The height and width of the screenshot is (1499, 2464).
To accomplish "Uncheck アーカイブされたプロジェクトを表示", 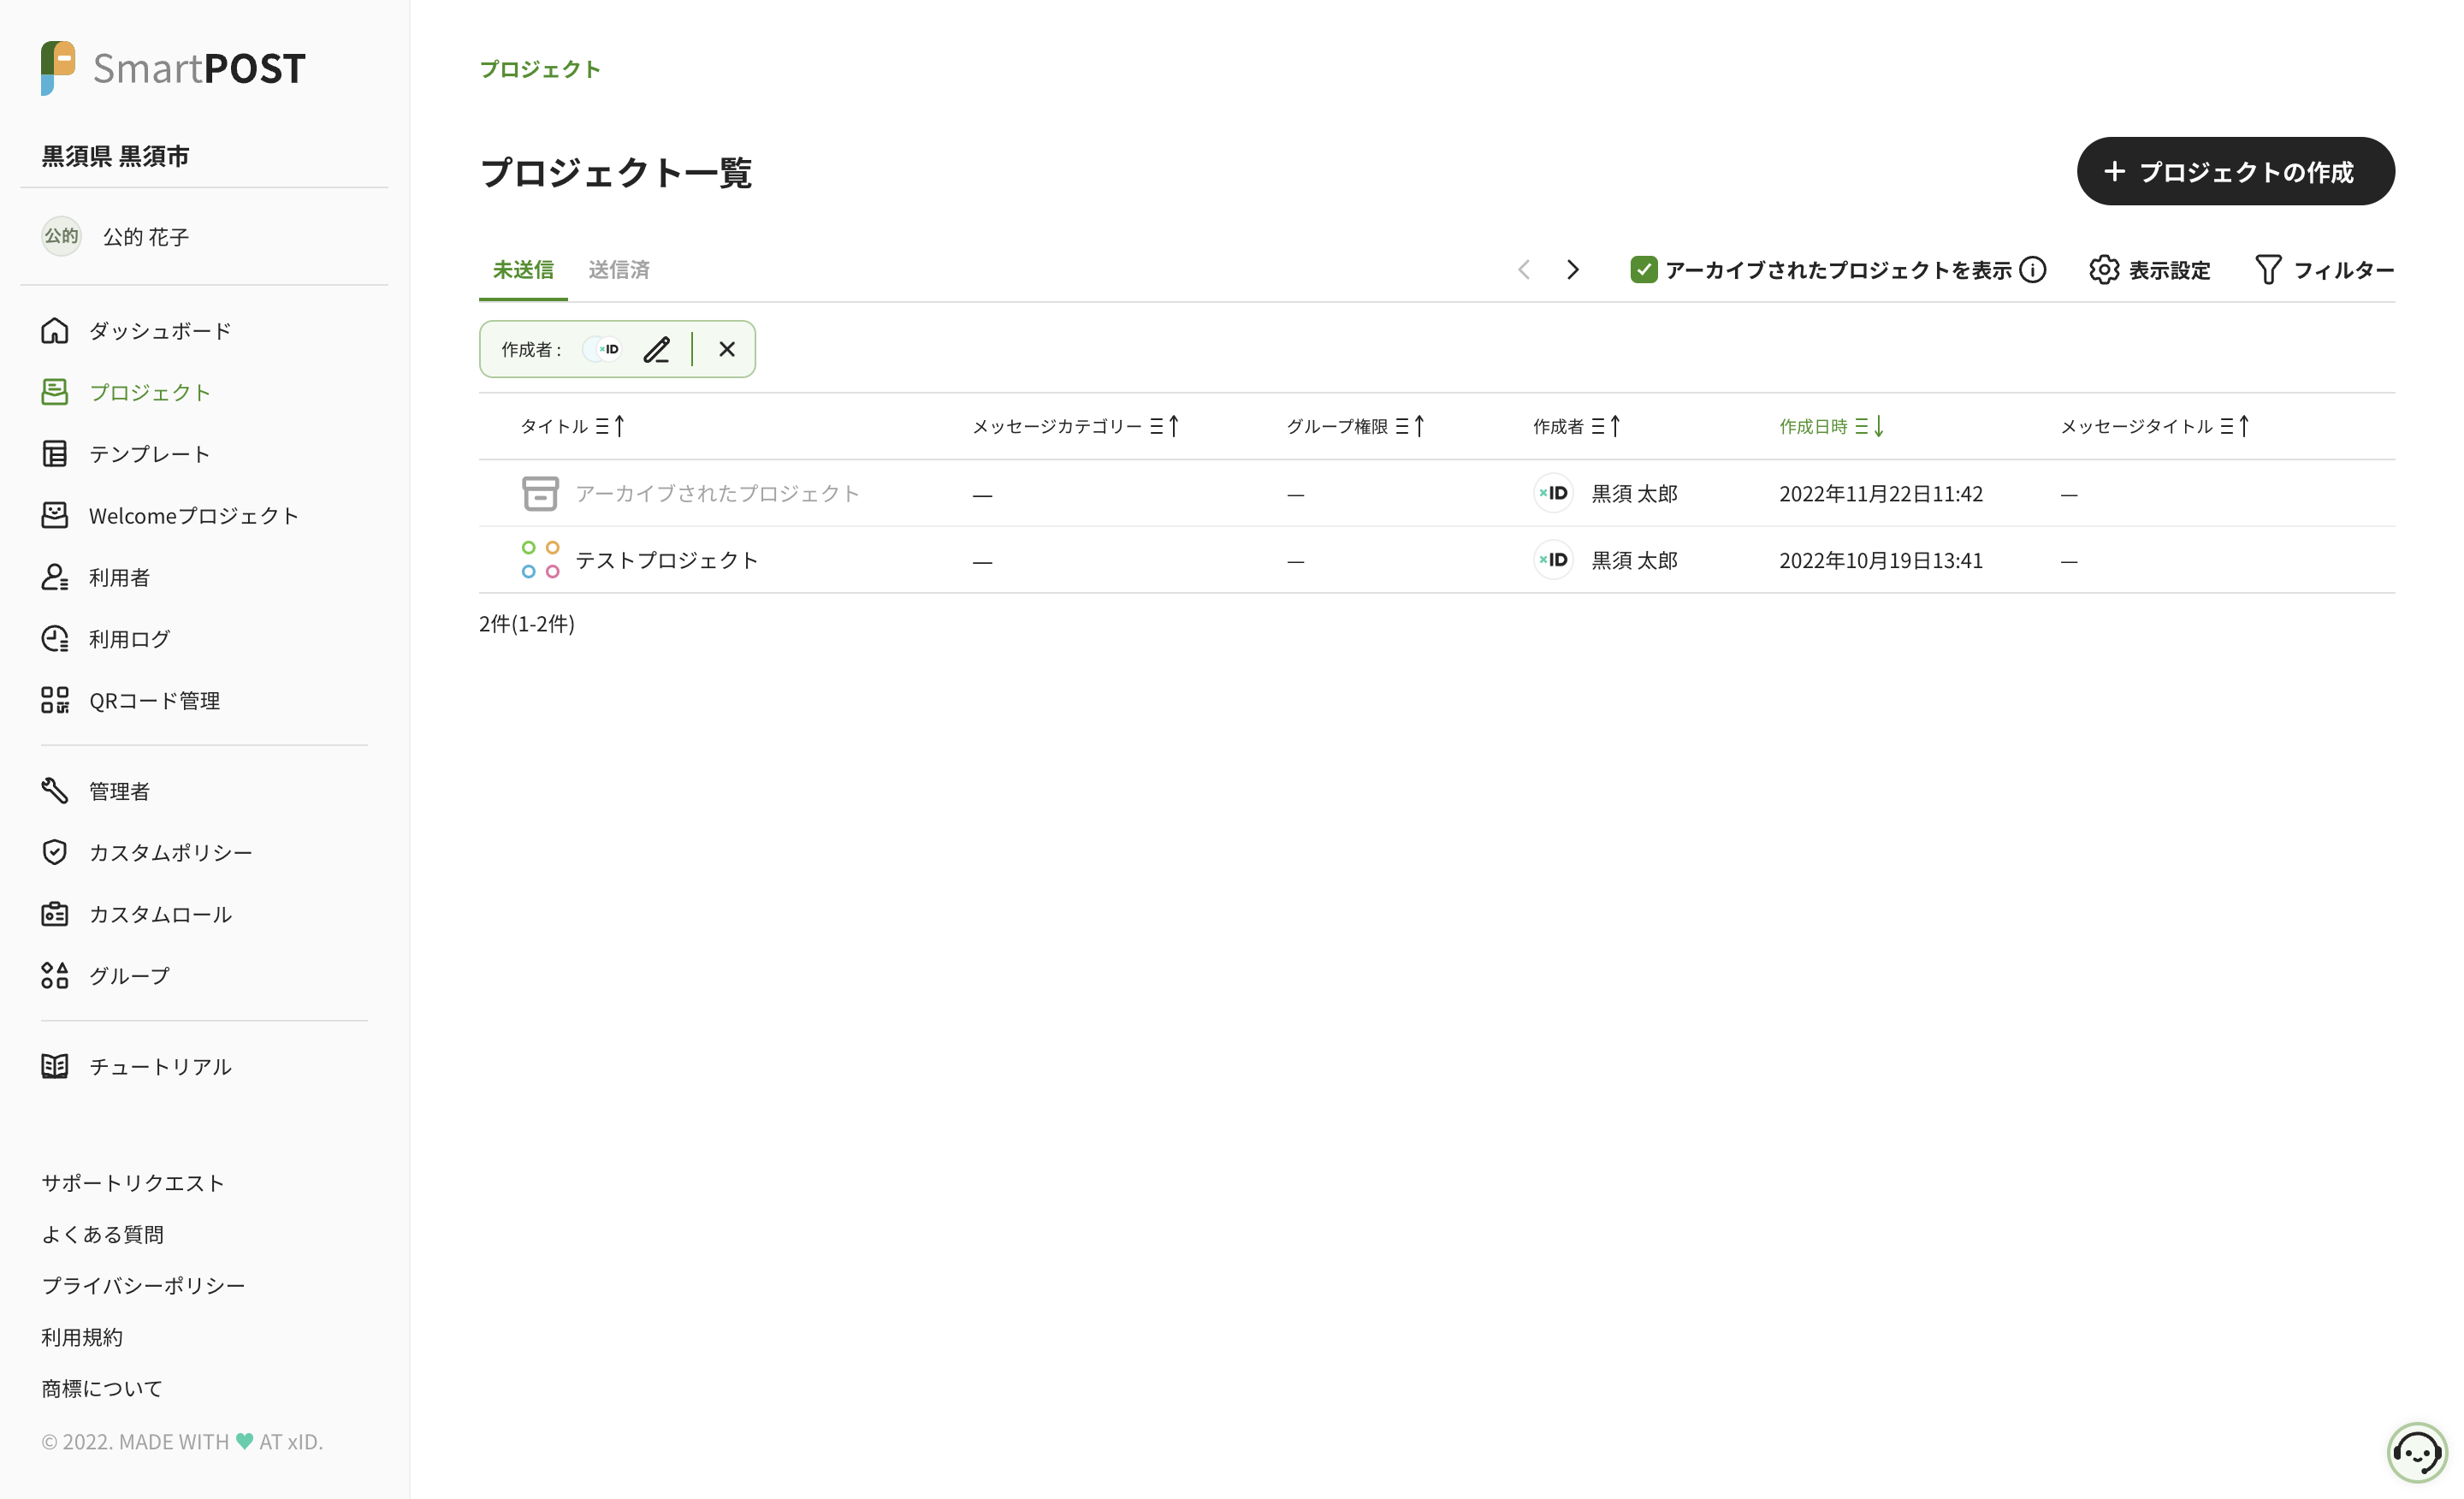I will pyautogui.click(x=1644, y=269).
